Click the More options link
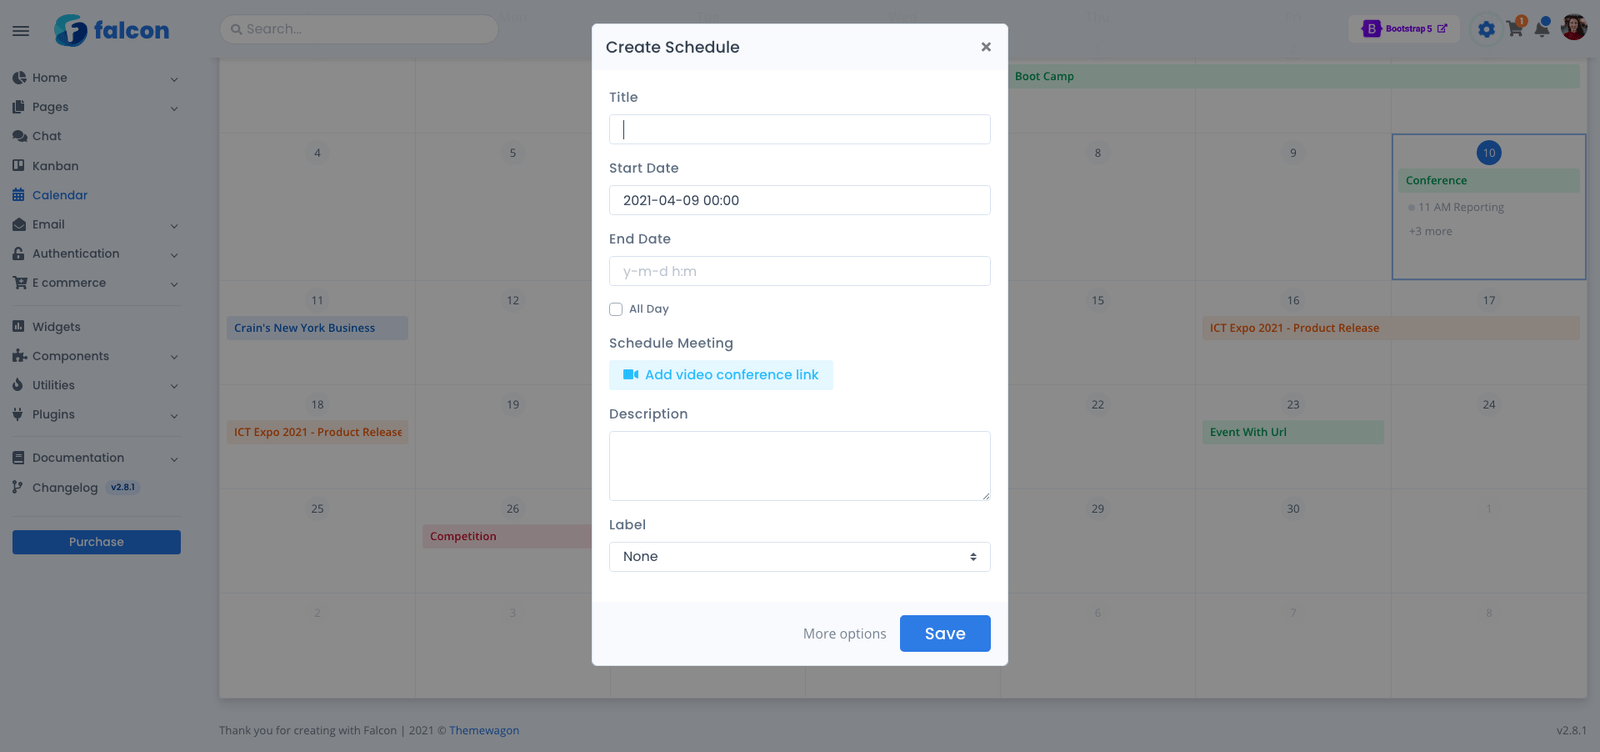The image size is (1600, 752). 844,634
